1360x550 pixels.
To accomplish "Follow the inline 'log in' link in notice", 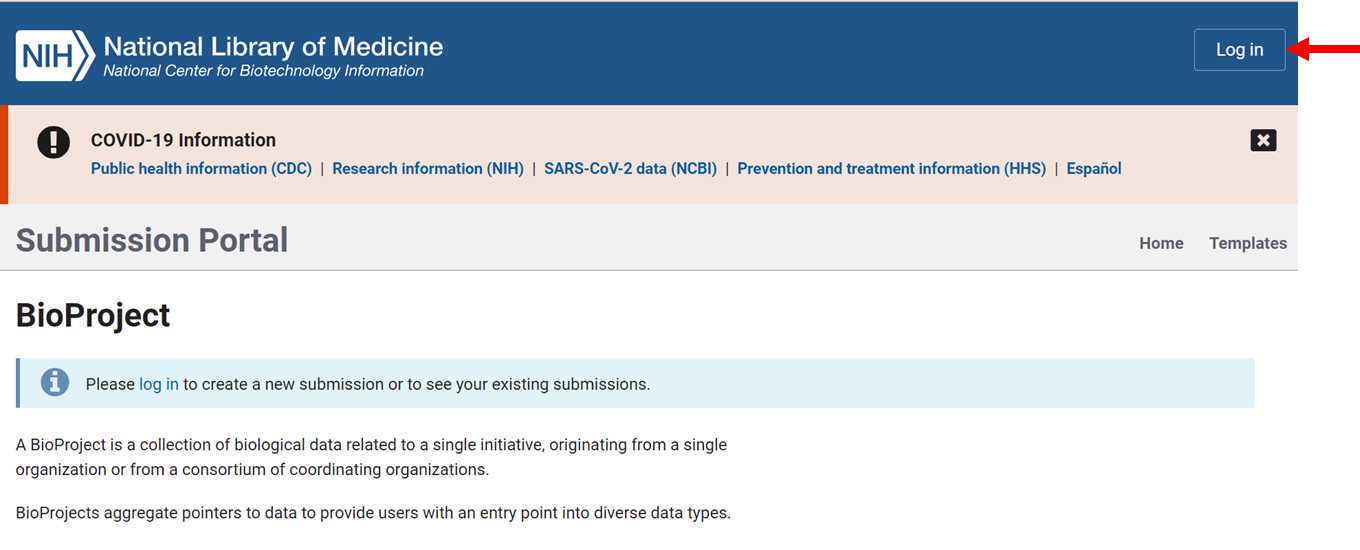I will tap(159, 384).
